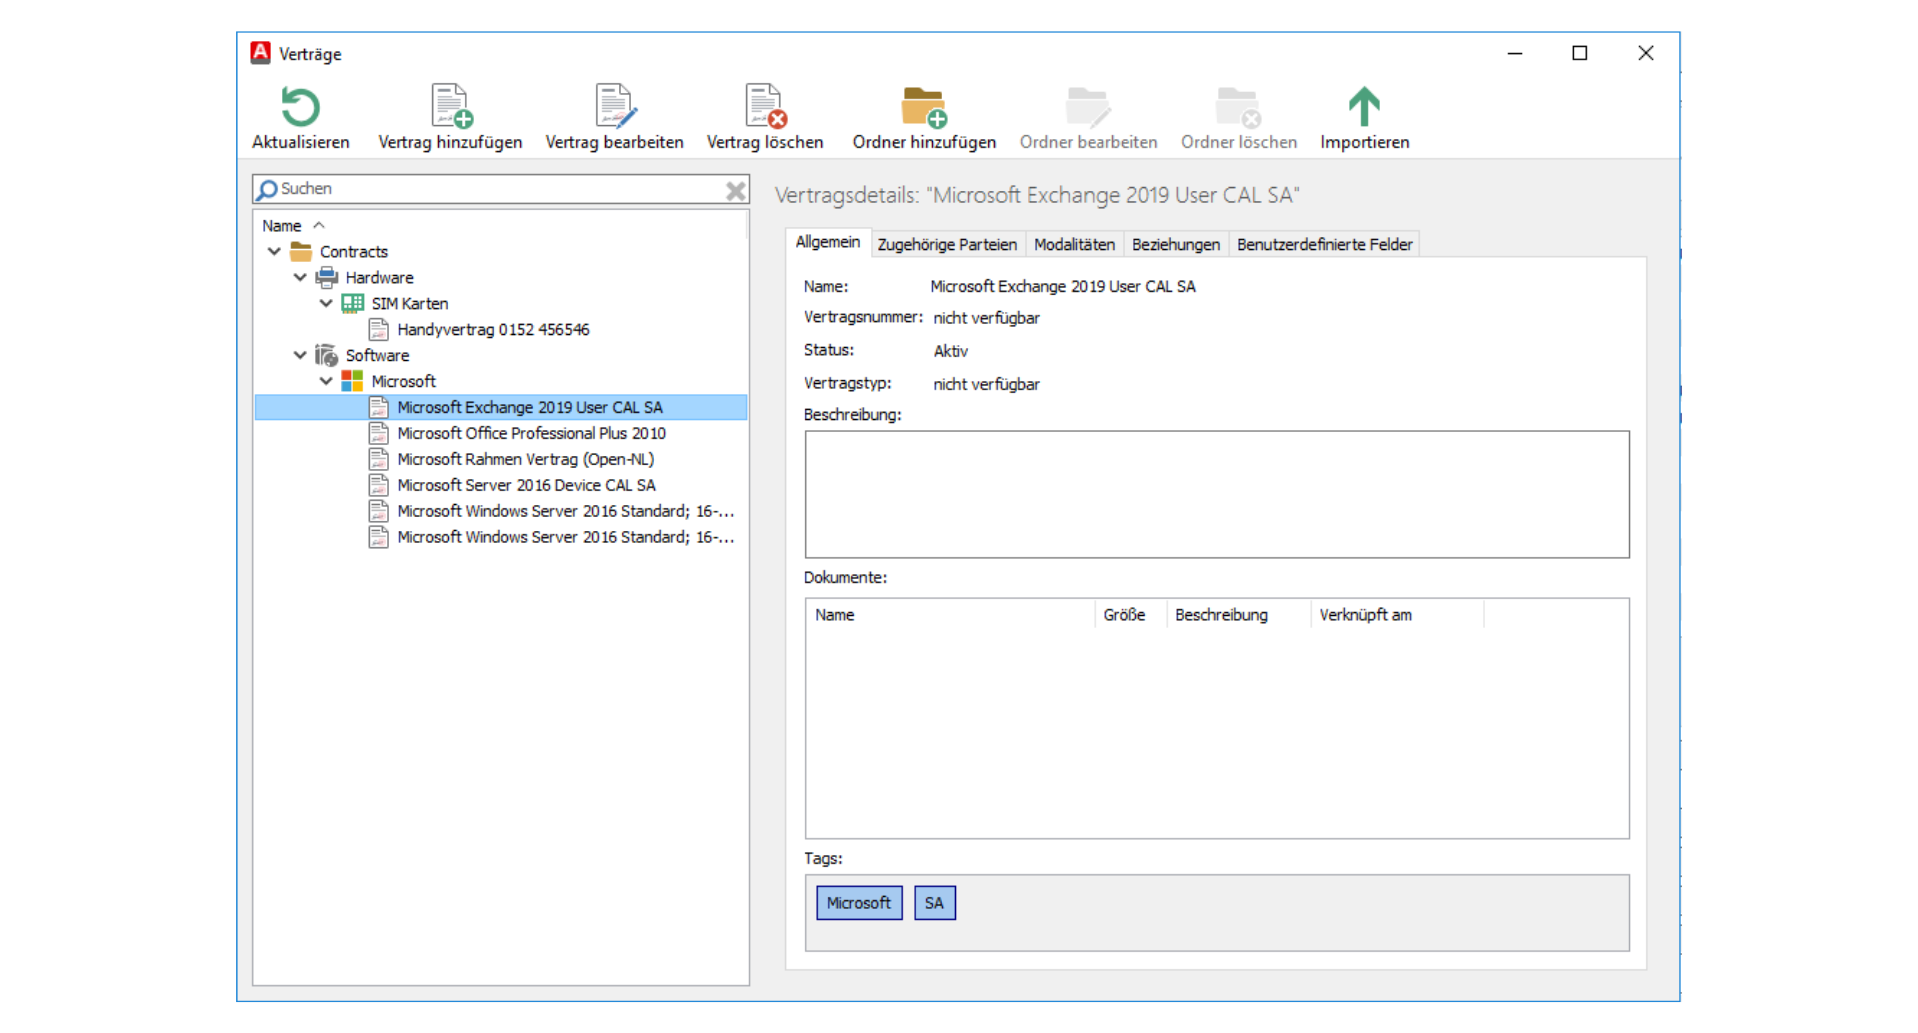Select the Hardware folder label

point(379,278)
